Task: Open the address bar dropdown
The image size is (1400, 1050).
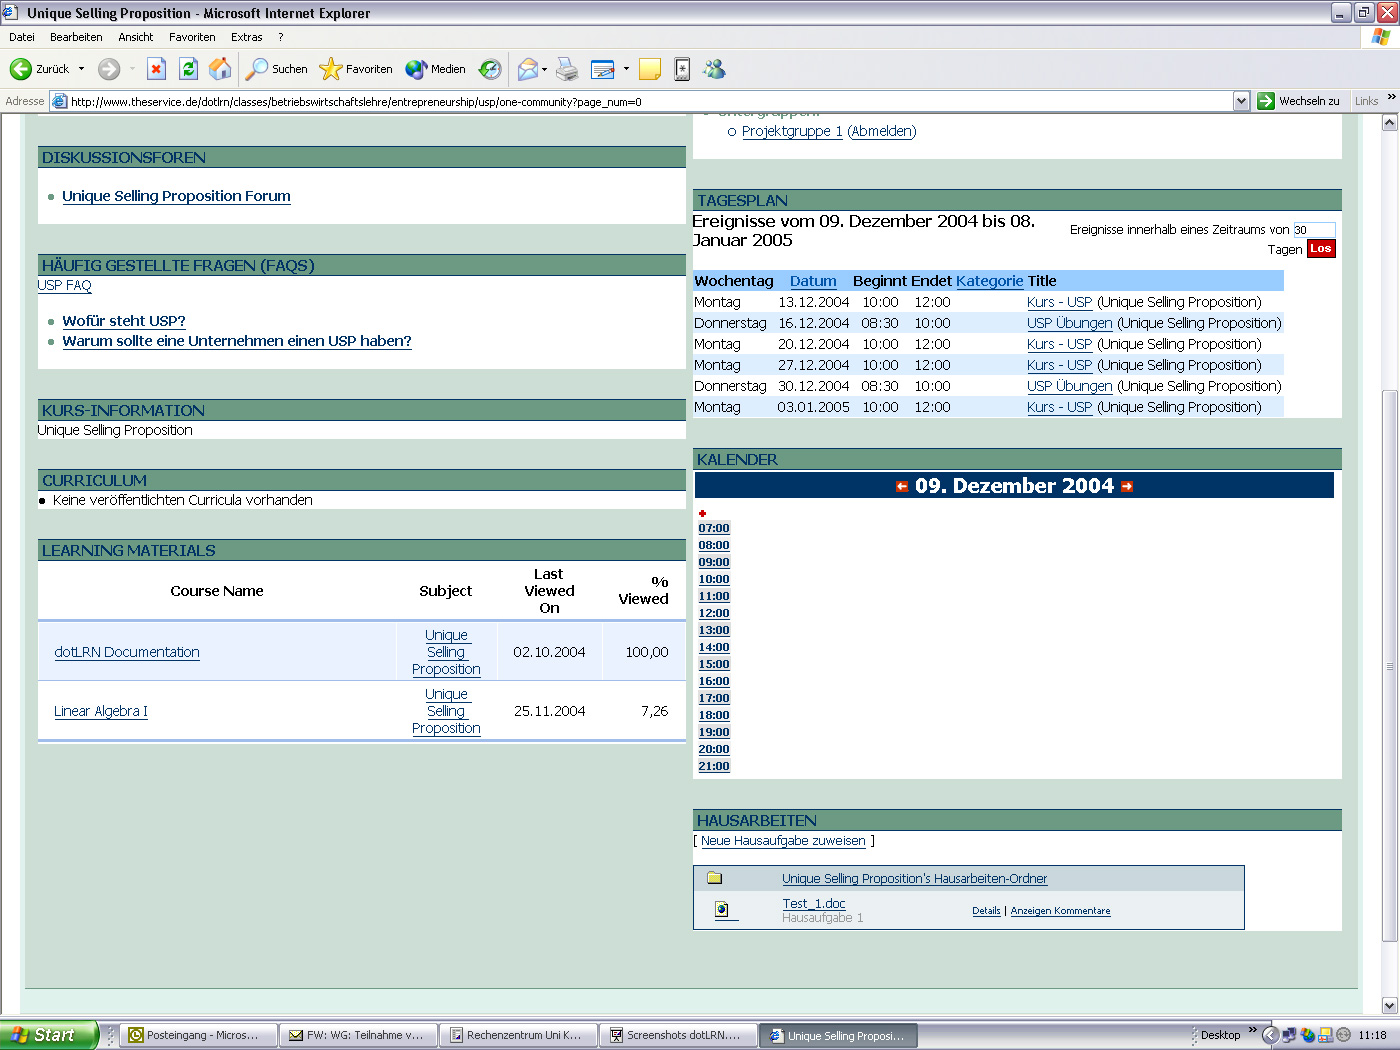Action: (x=1241, y=101)
